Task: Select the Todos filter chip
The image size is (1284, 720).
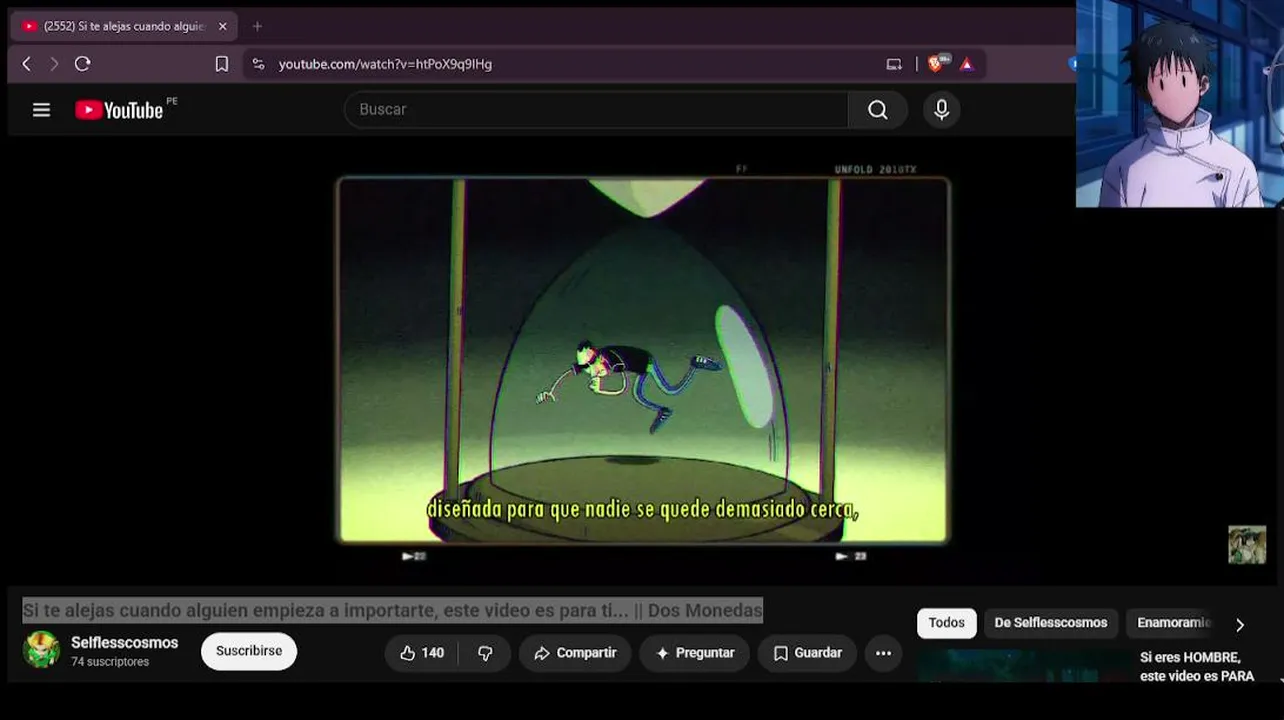Action: 946,623
